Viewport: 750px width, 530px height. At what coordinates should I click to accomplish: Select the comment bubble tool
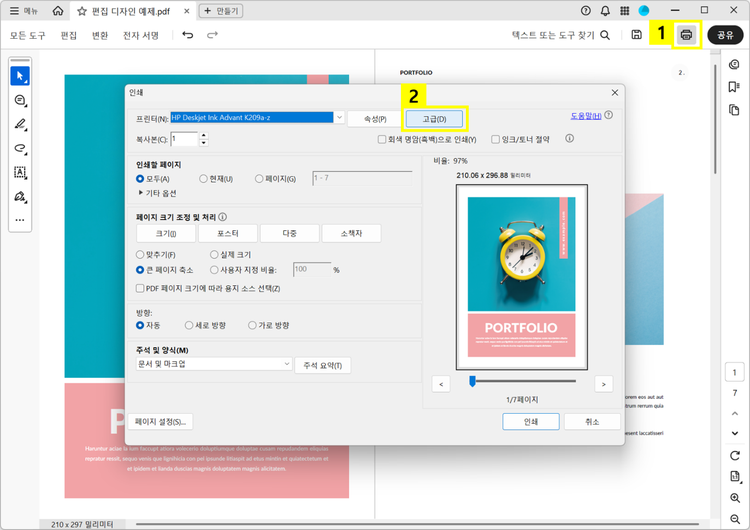pos(20,100)
